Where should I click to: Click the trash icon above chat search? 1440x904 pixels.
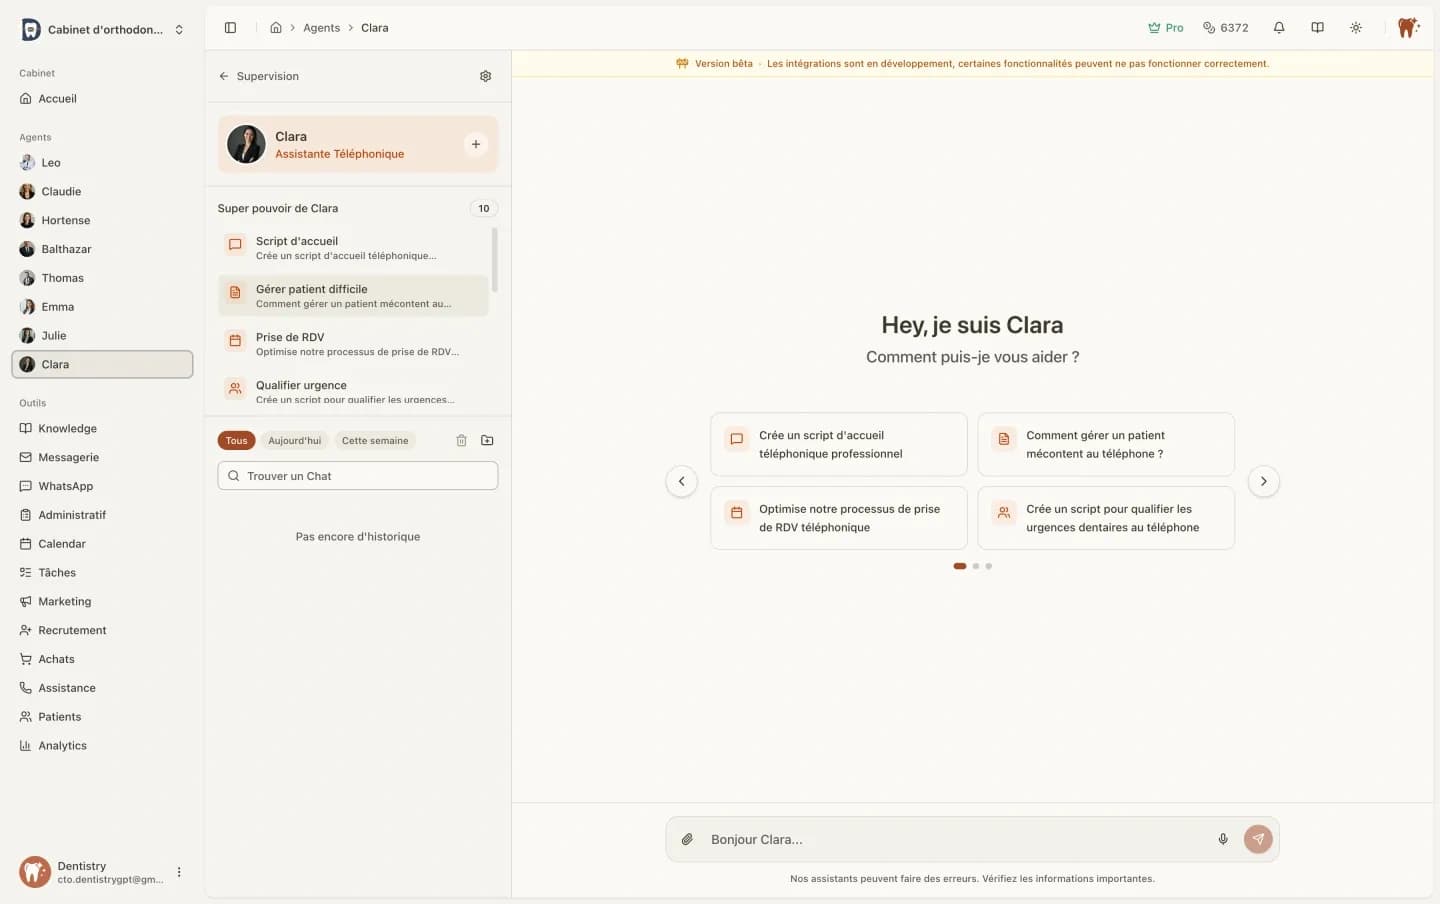(x=461, y=440)
